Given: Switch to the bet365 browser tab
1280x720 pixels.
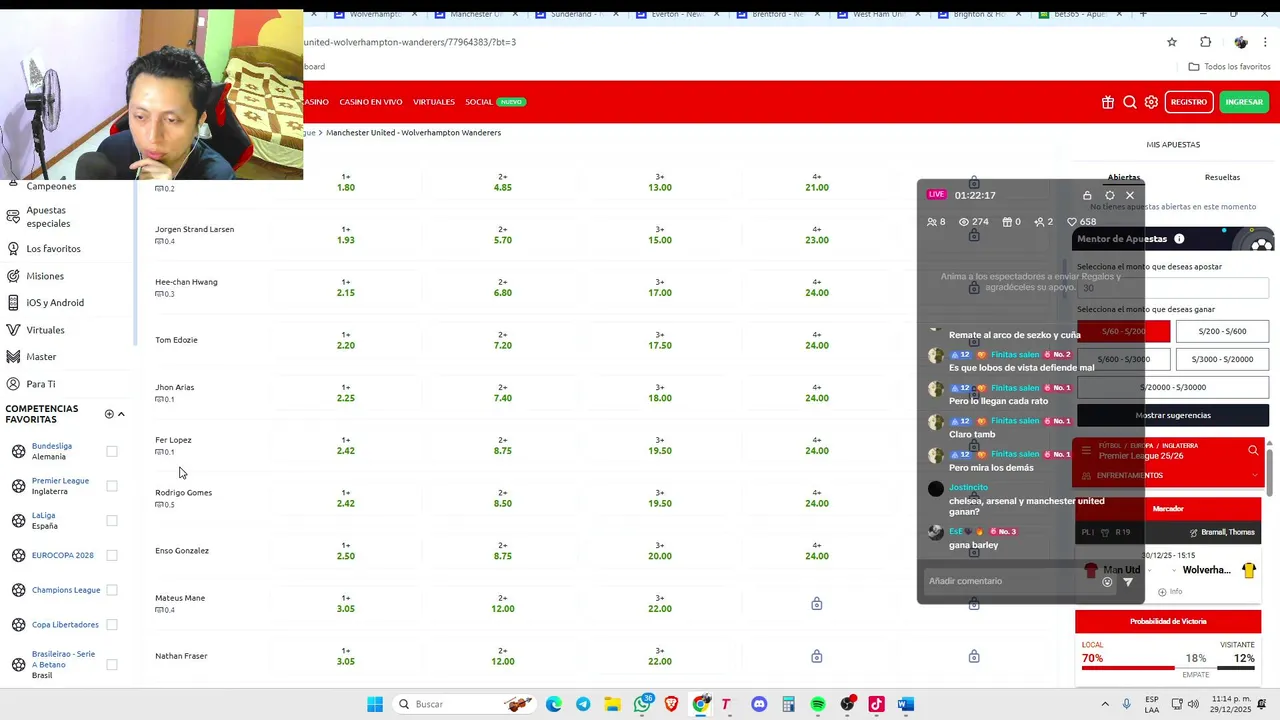Looking at the screenshot, I should 1078,14.
